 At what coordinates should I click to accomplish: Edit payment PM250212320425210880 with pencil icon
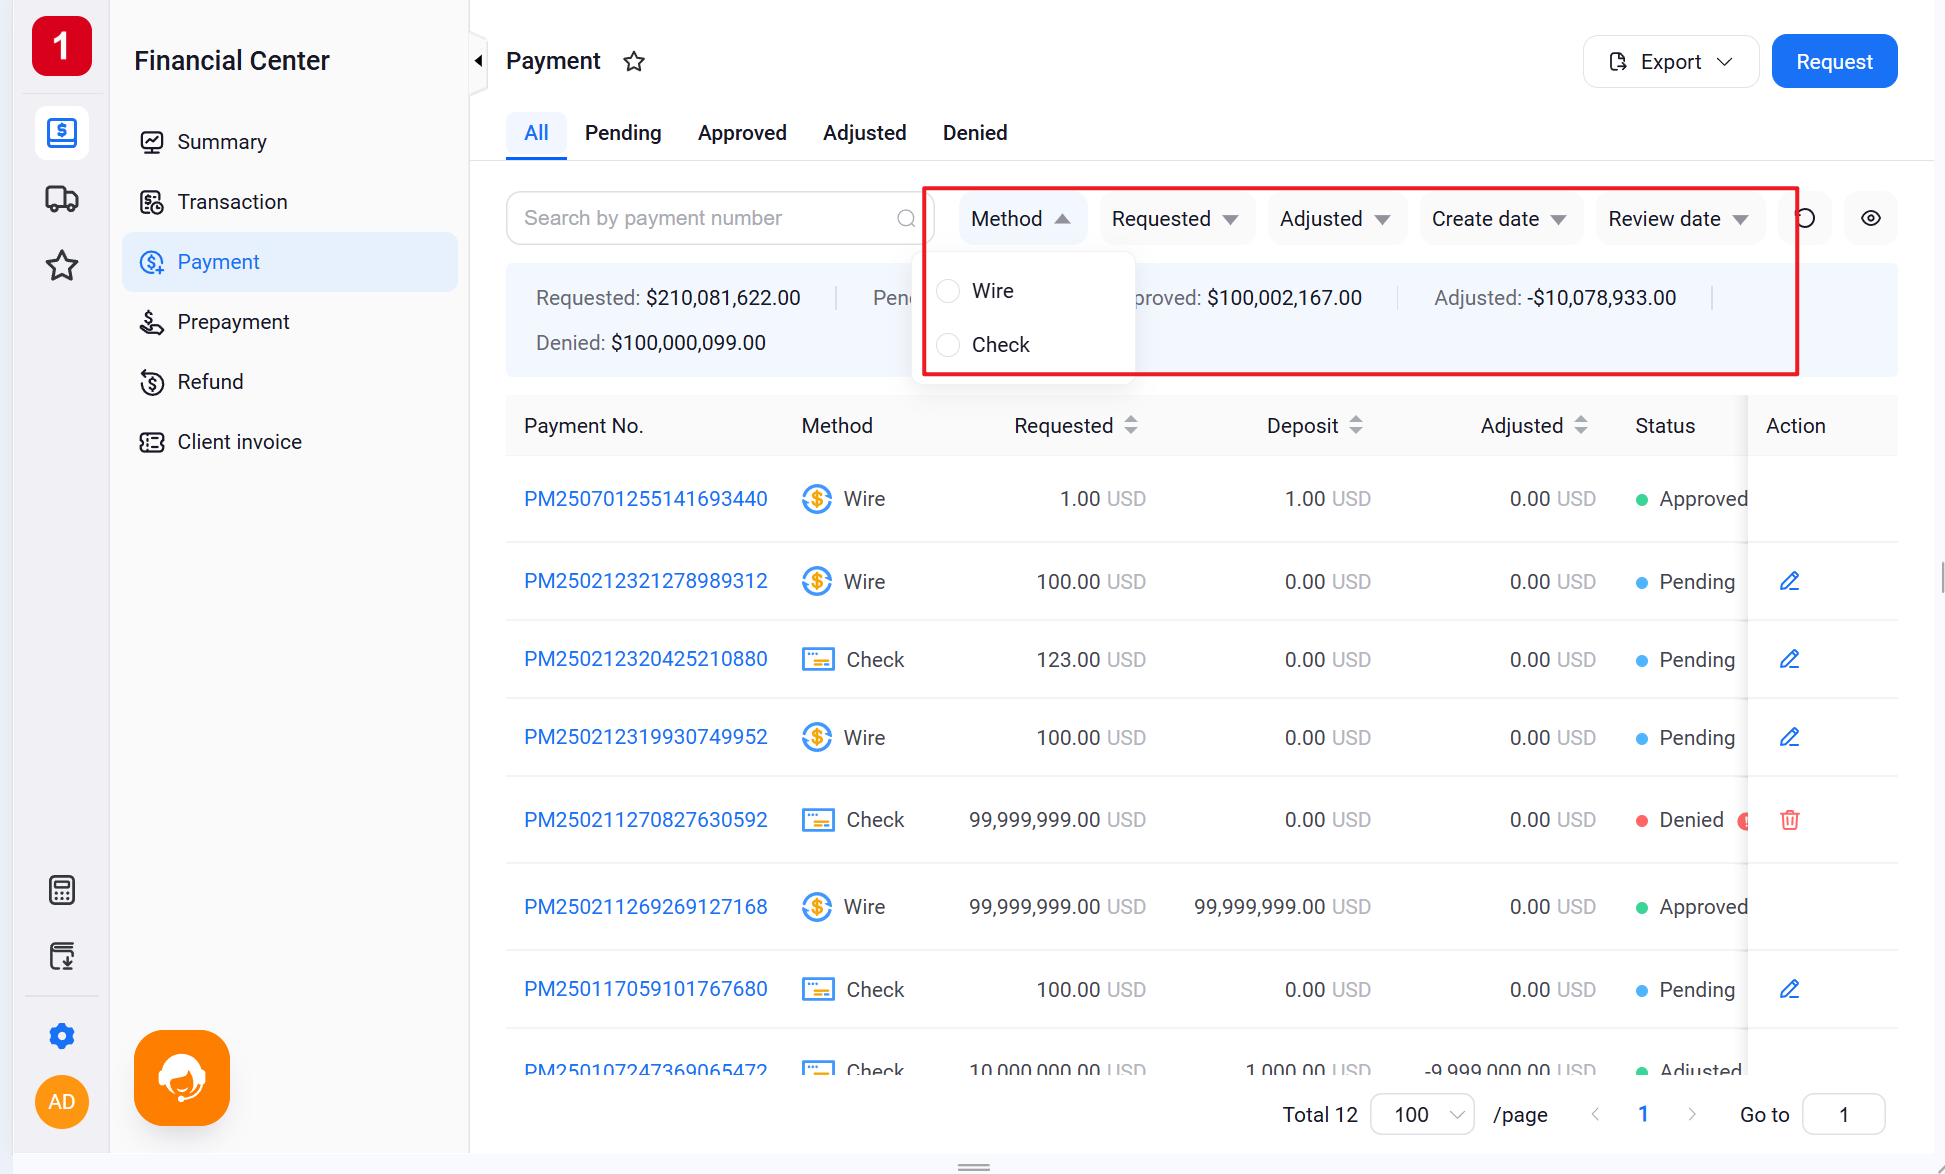[1790, 659]
